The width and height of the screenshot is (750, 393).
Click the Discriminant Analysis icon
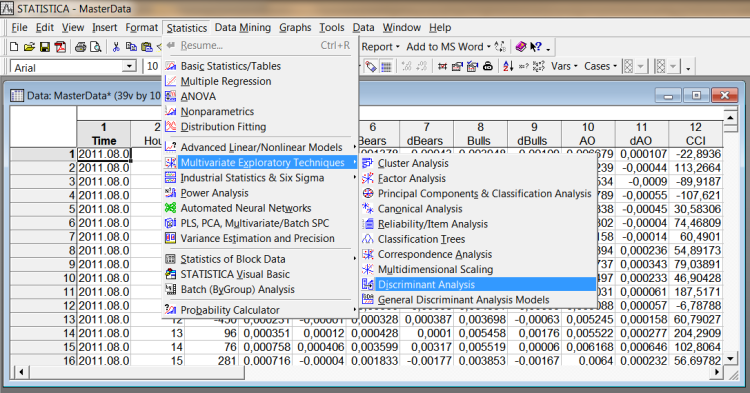pyautogui.click(x=367, y=284)
